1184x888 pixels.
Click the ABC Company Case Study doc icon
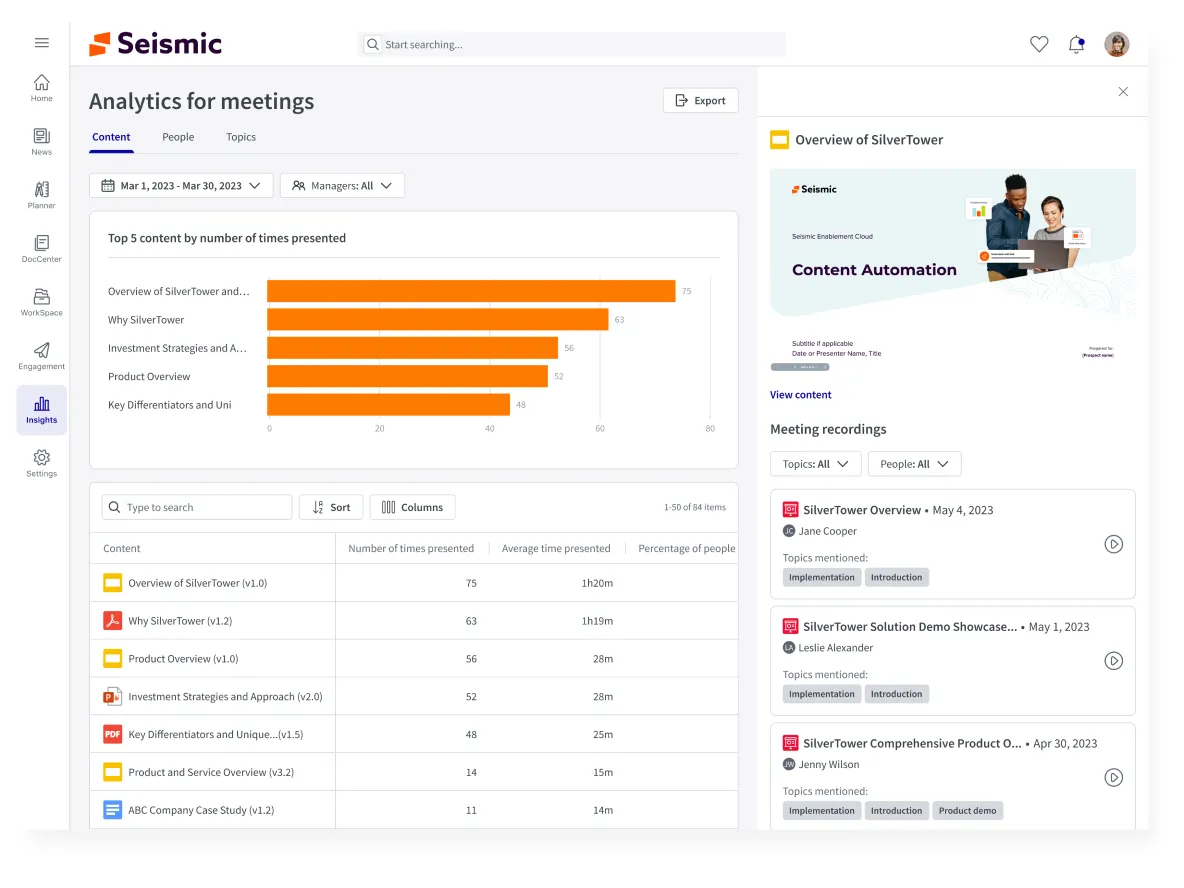(113, 809)
